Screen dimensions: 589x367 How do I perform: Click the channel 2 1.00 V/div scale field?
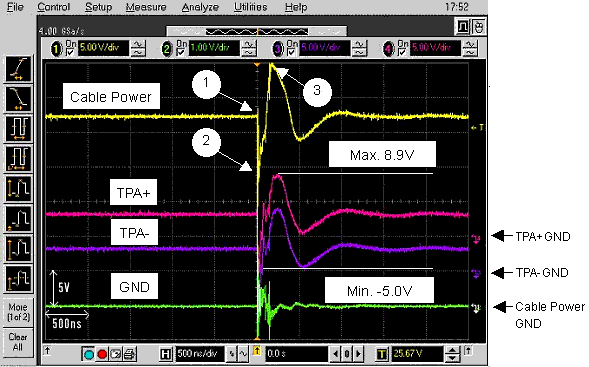pyautogui.click(x=213, y=48)
